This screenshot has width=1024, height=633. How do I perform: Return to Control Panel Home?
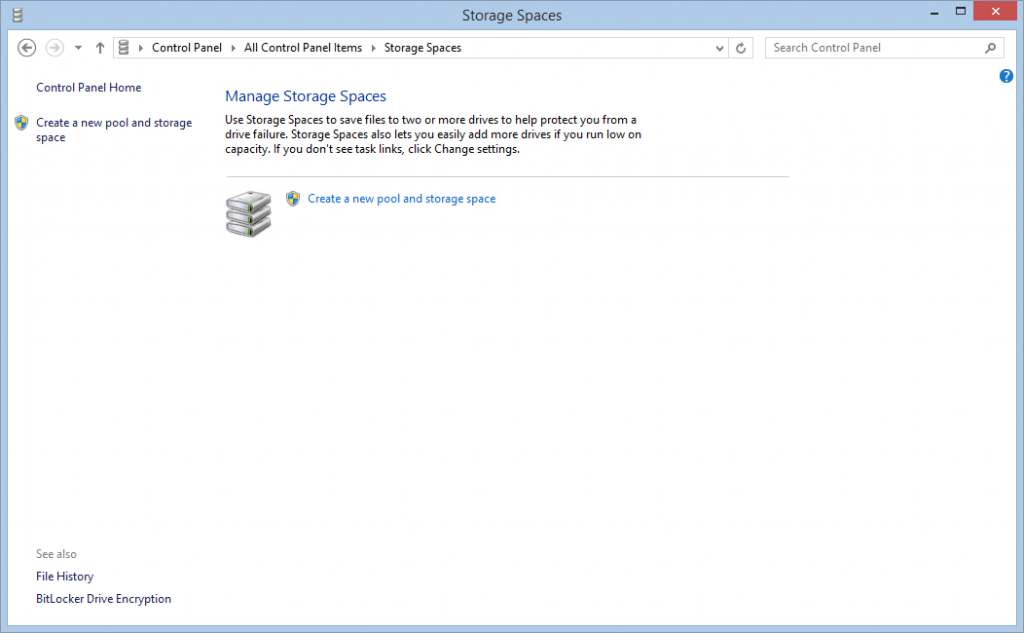pyautogui.click(x=88, y=87)
